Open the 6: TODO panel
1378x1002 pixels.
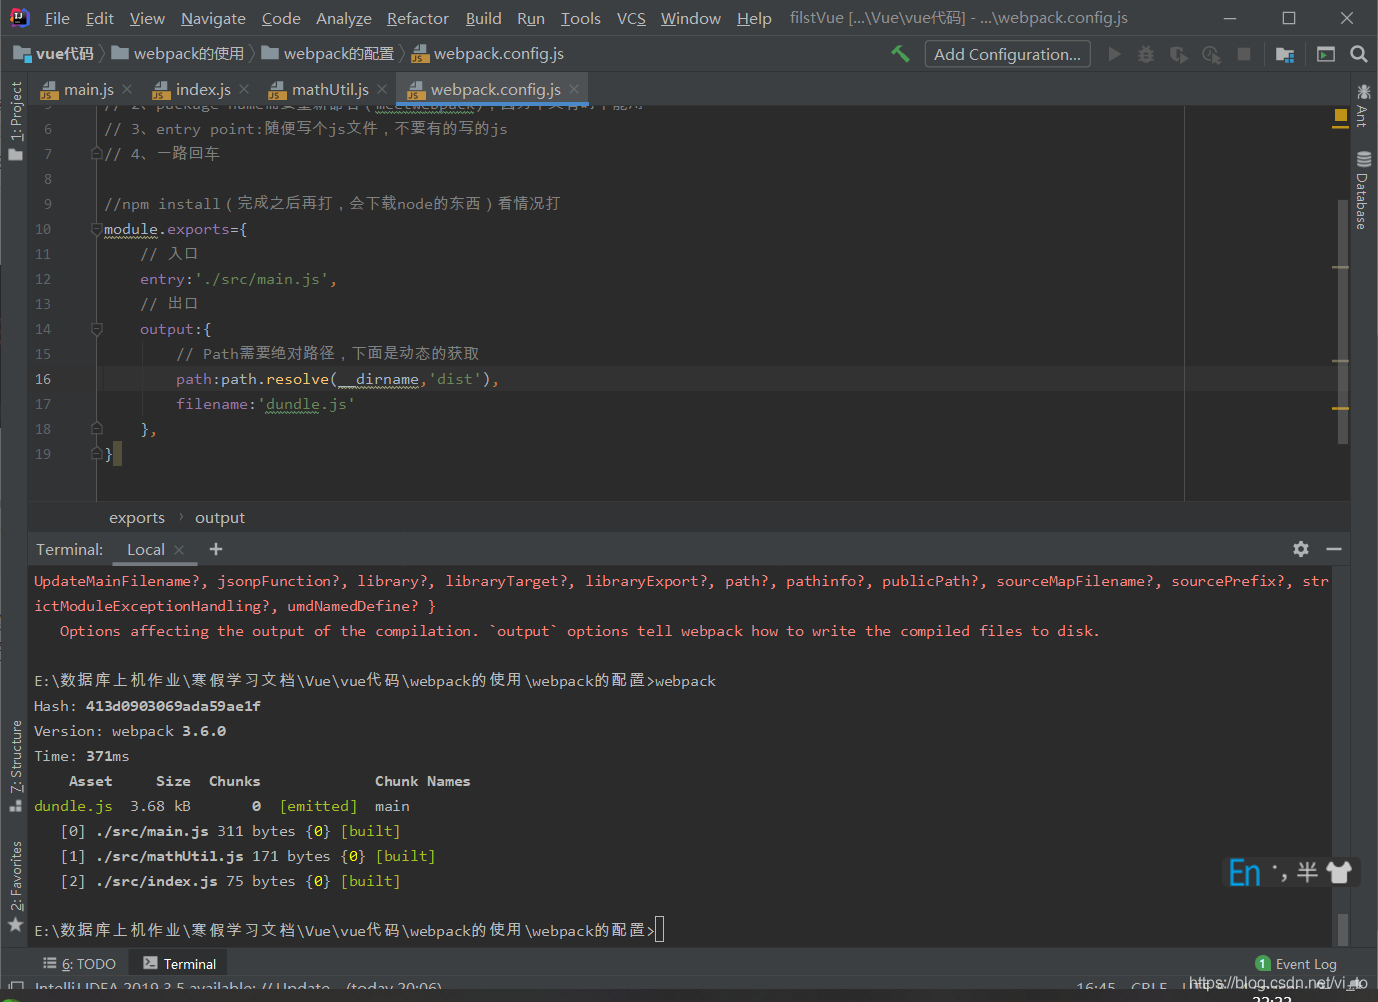point(80,963)
